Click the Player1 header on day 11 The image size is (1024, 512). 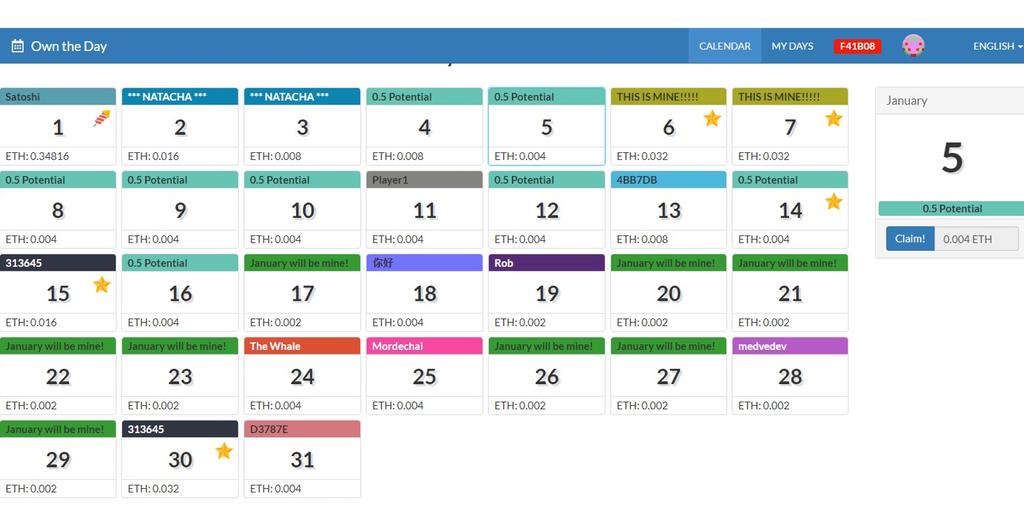[424, 180]
